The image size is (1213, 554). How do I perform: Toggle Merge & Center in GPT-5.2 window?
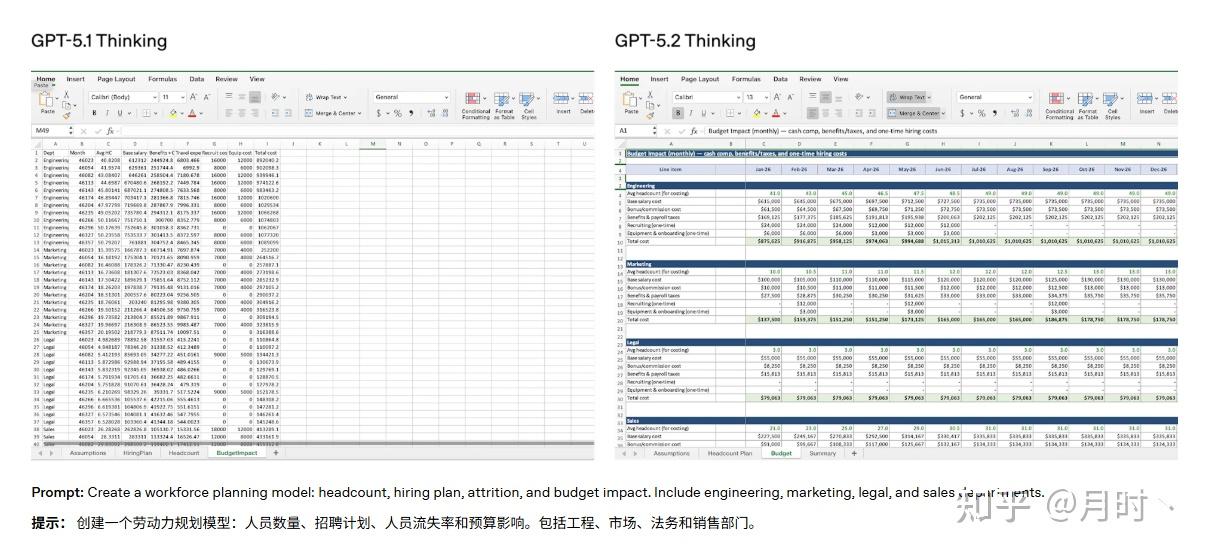click(x=915, y=113)
